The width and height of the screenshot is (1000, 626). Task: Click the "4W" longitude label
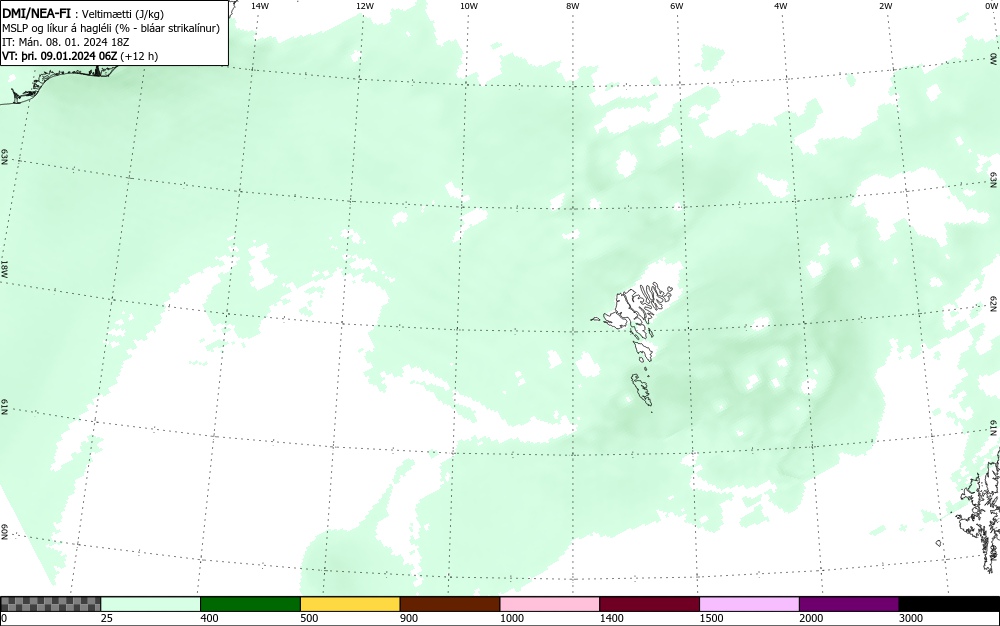pos(781,6)
